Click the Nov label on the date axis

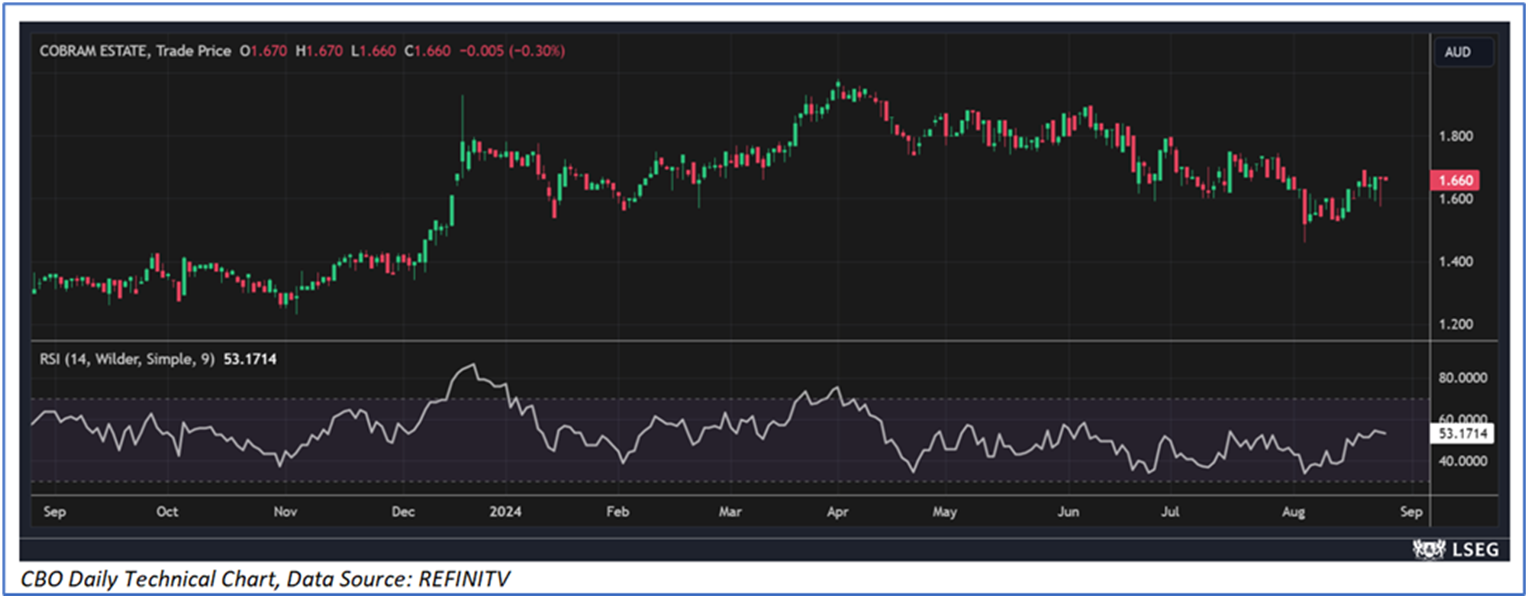click(x=286, y=512)
